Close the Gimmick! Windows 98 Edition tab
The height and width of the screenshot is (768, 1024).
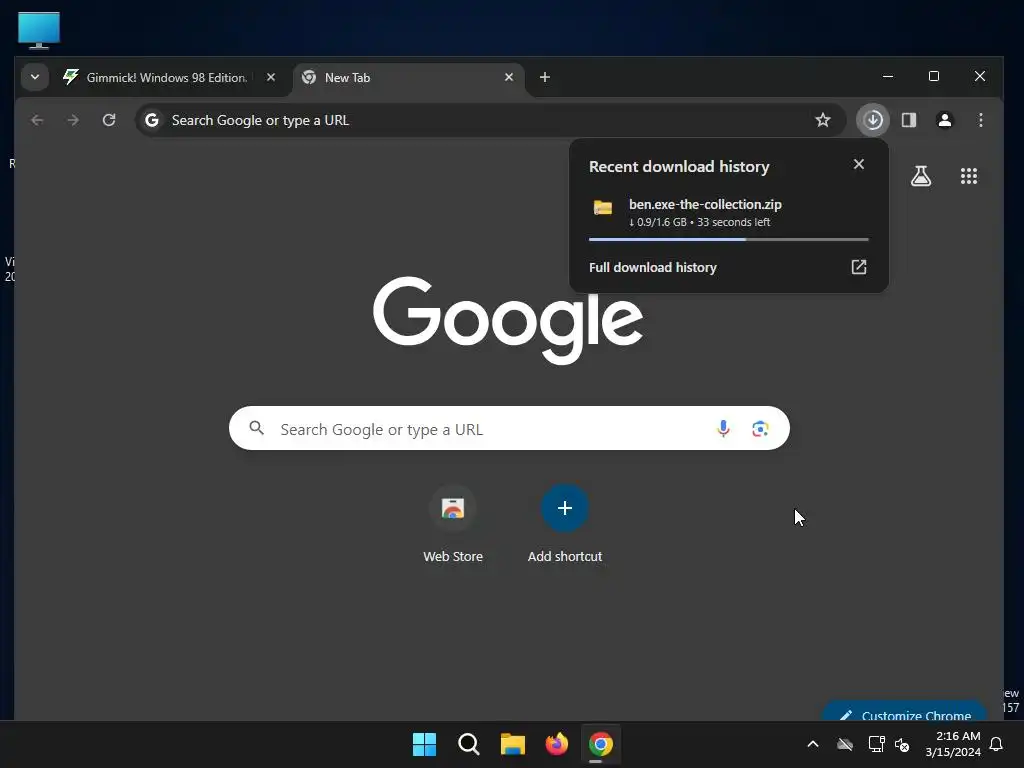(271, 78)
